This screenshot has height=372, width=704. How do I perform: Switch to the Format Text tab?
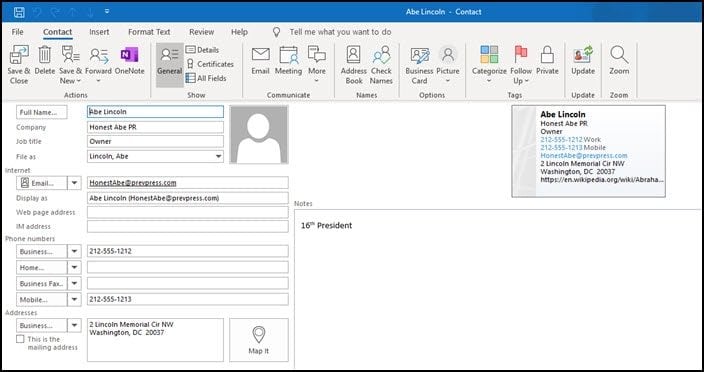click(149, 32)
